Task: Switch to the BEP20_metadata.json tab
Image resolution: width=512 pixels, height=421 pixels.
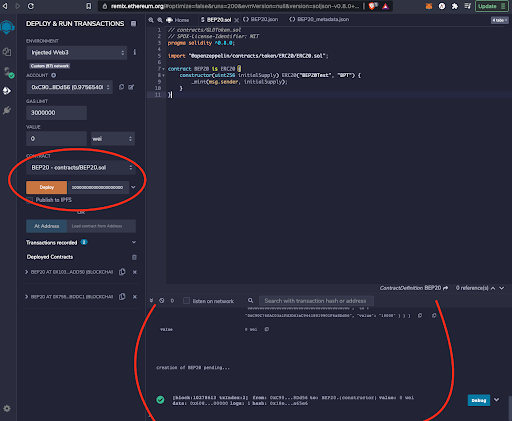Action: tap(319, 19)
